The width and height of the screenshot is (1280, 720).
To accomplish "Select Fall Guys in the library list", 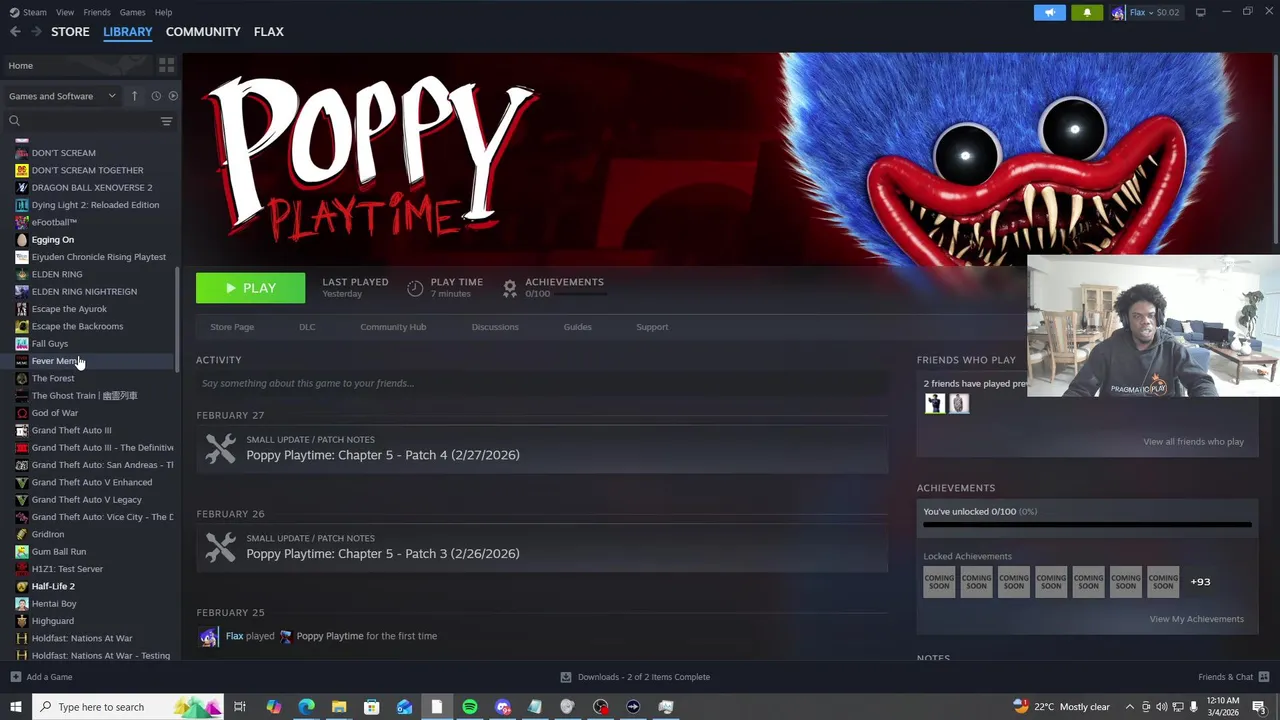I will (50, 344).
